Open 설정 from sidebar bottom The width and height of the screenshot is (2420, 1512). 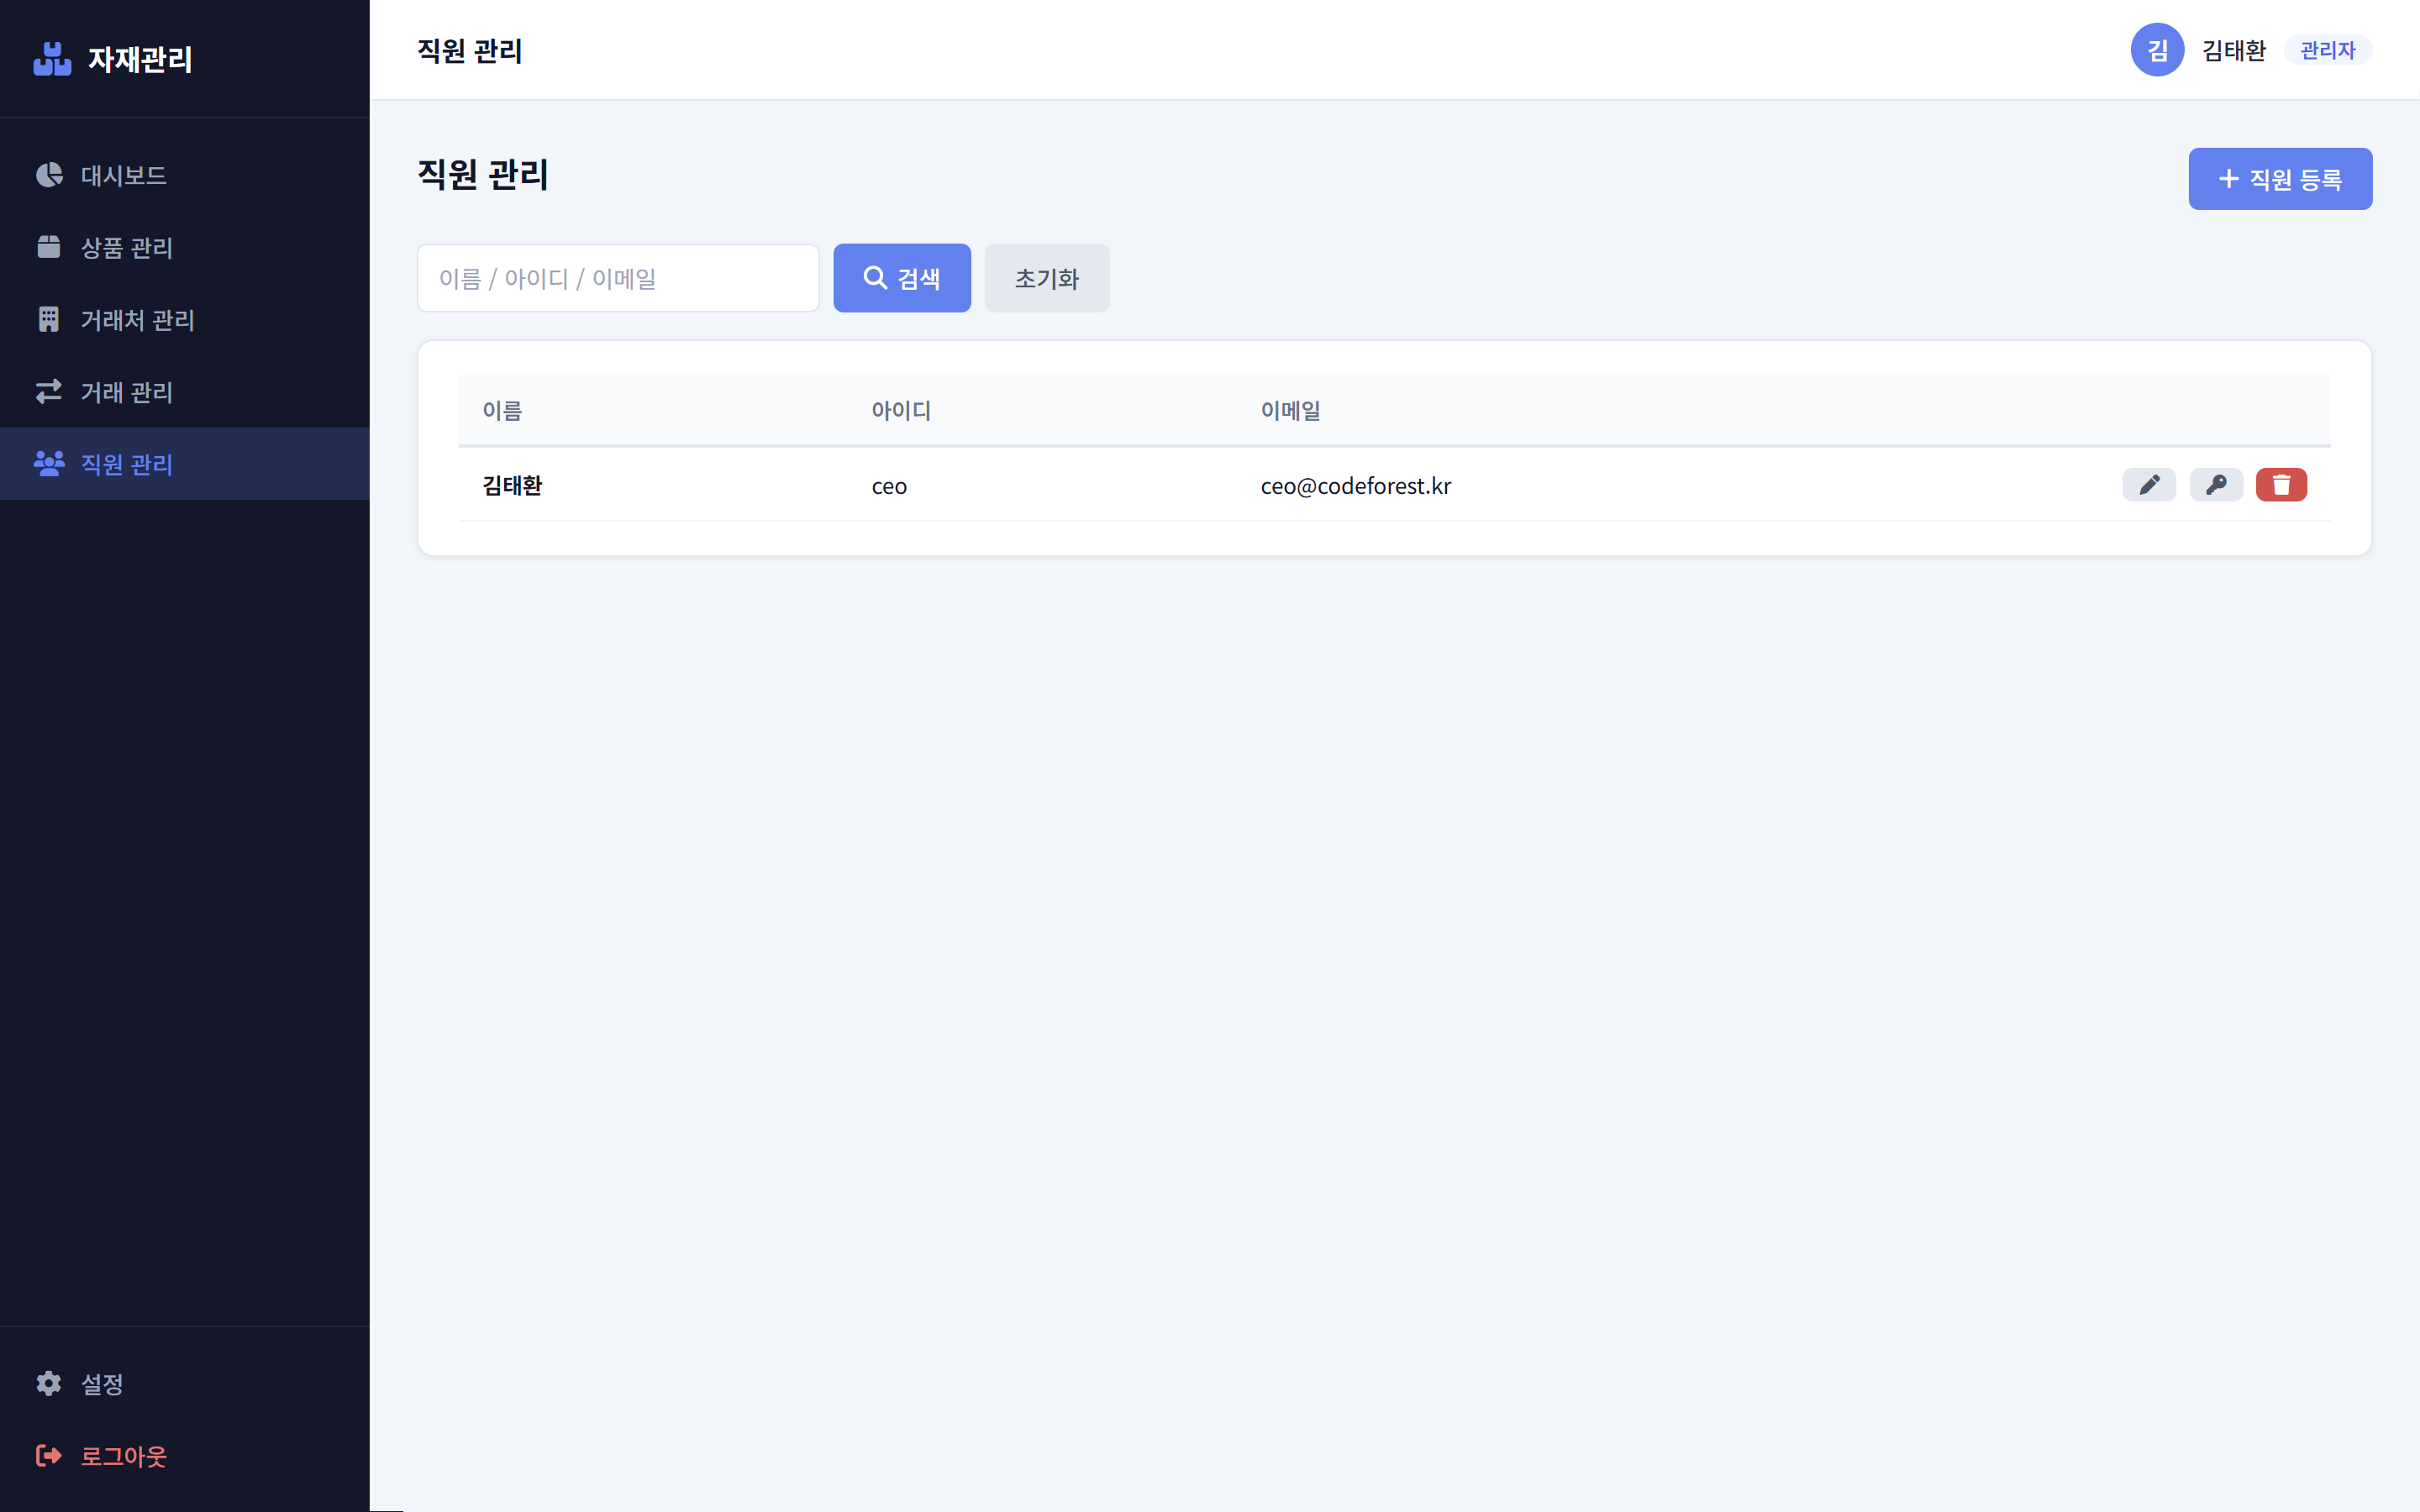click(185, 1384)
